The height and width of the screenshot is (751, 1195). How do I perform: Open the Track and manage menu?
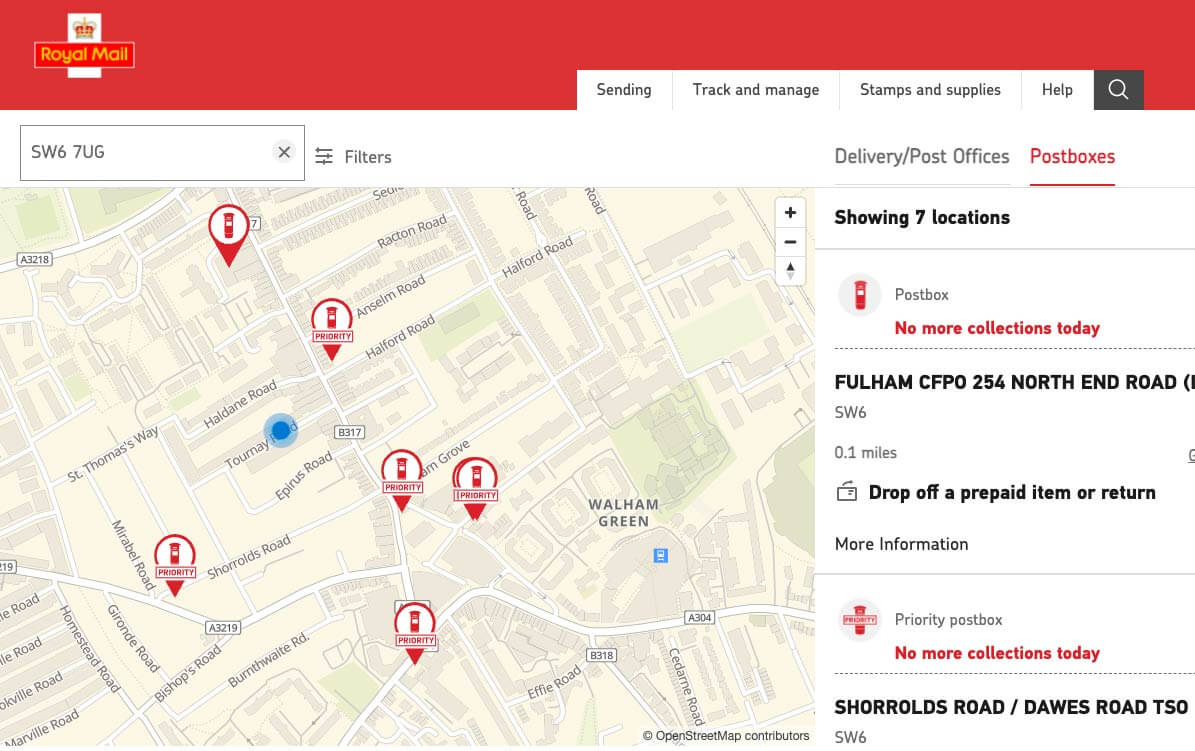755,89
